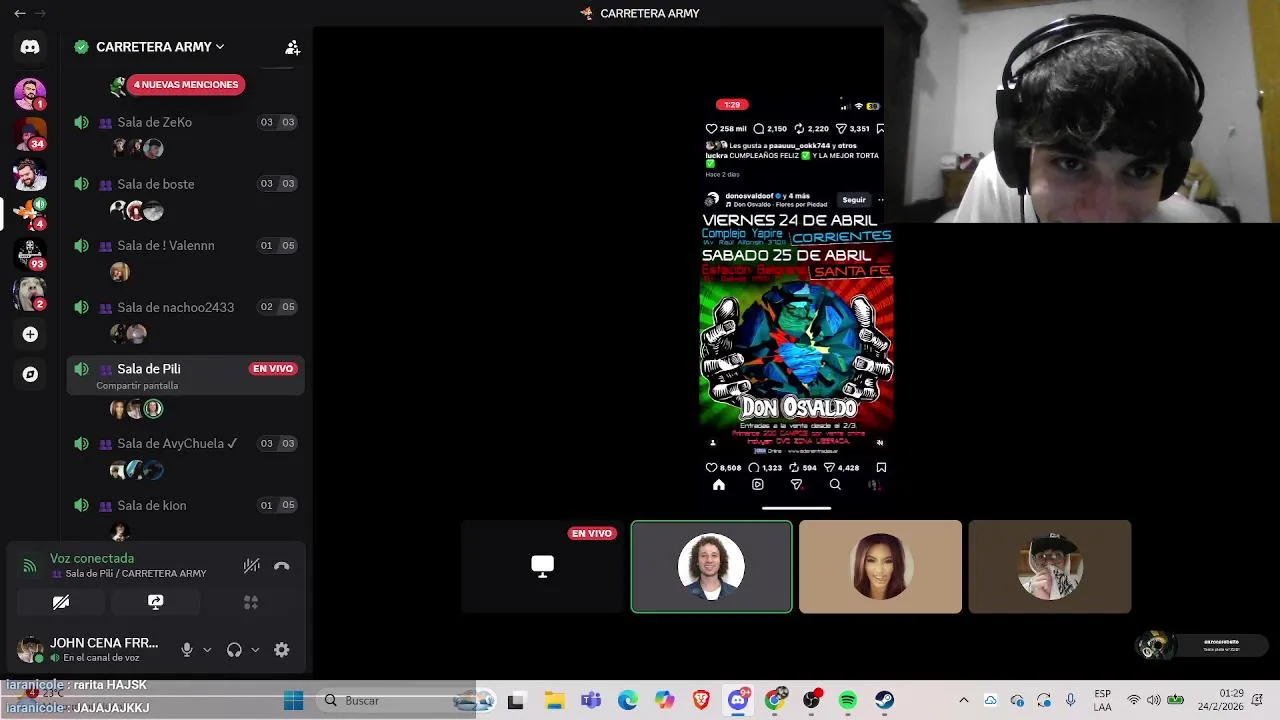Open Microsoft Teams from the taskbar
Screen dimensions: 1280x720
pos(591,701)
